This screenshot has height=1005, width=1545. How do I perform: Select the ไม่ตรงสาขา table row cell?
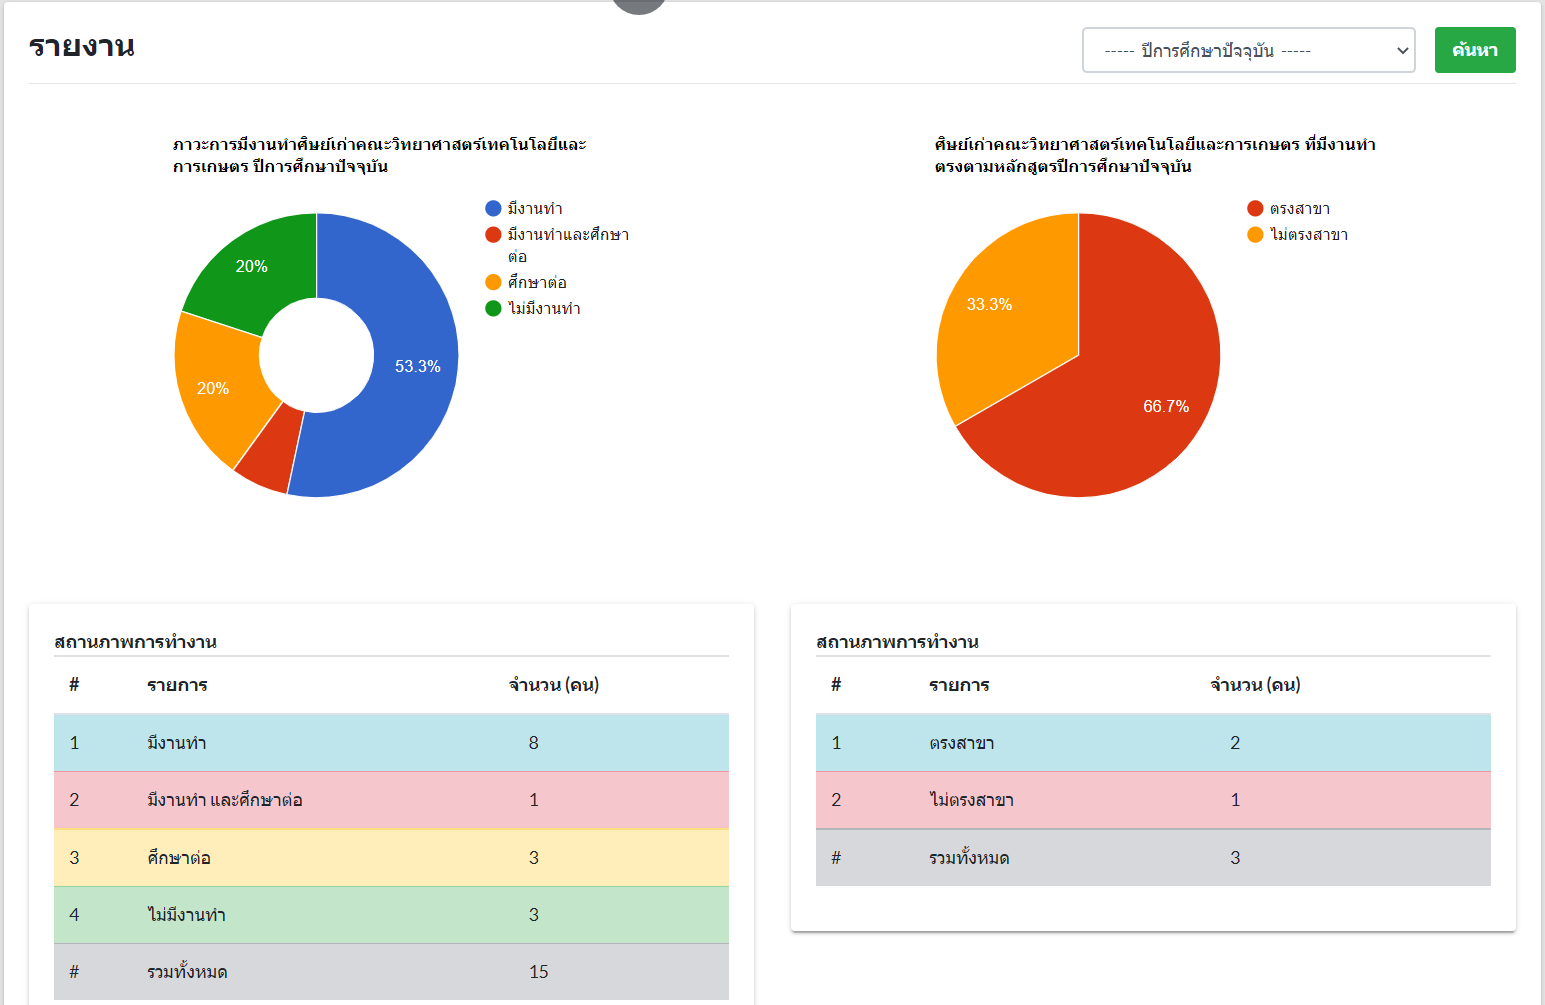(971, 800)
